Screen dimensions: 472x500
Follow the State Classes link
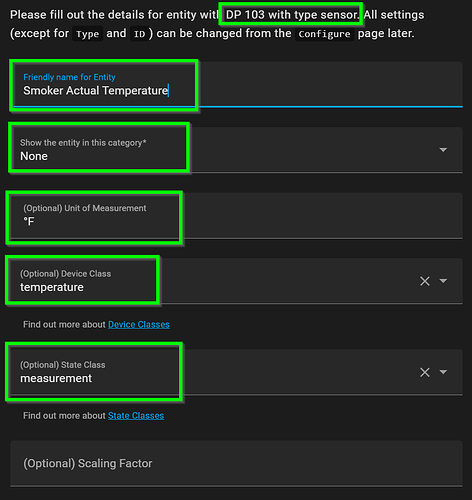[136, 416]
